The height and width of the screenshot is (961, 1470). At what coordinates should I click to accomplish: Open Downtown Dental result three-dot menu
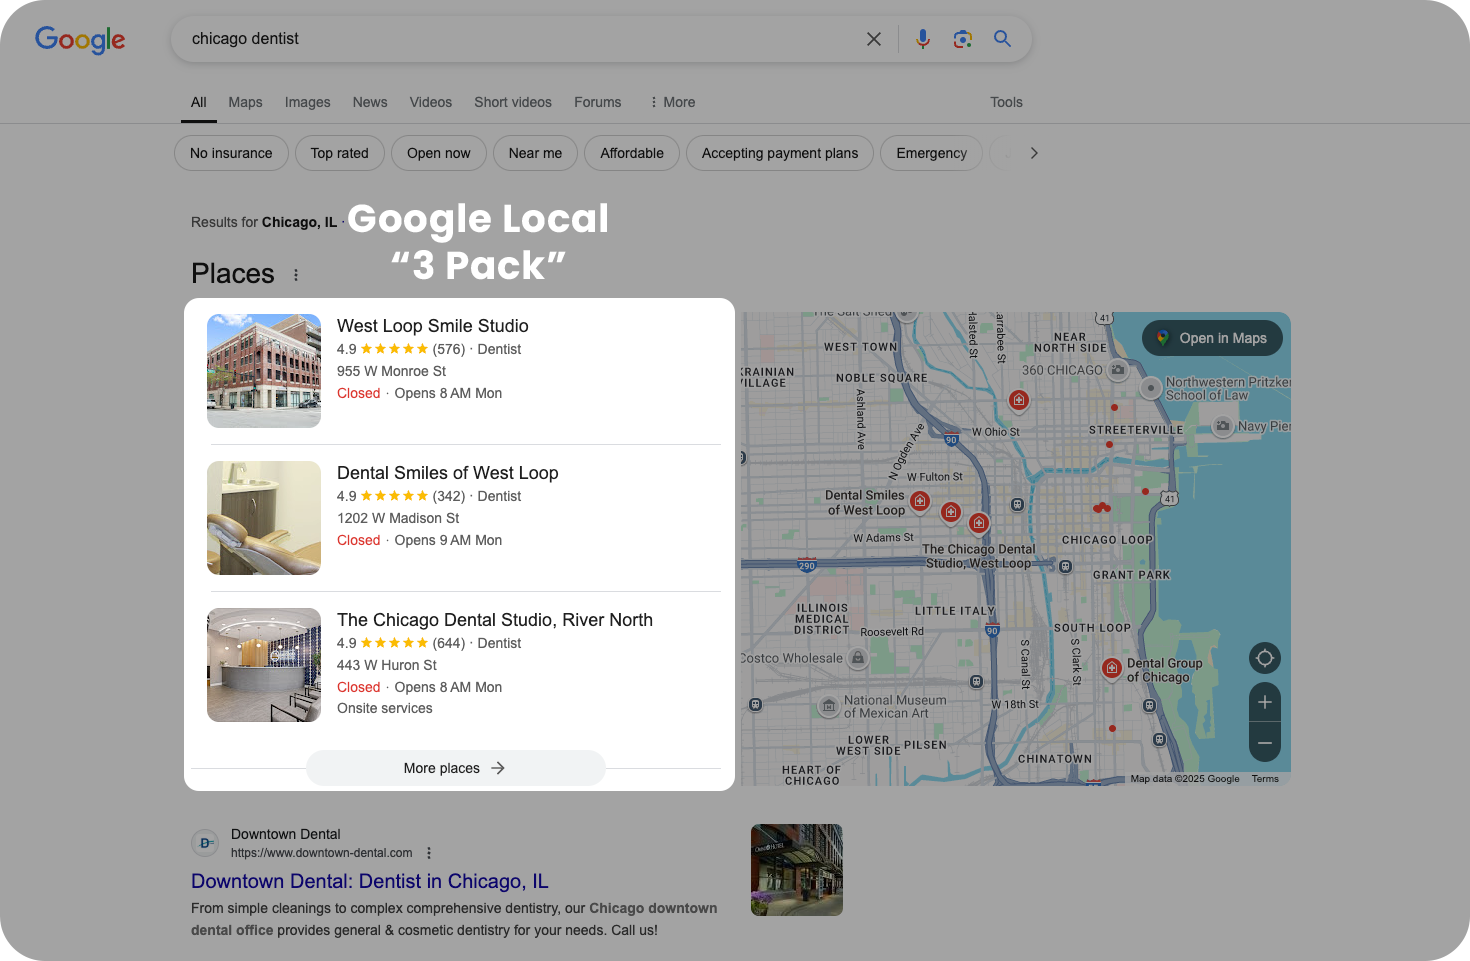click(x=429, y=853)
